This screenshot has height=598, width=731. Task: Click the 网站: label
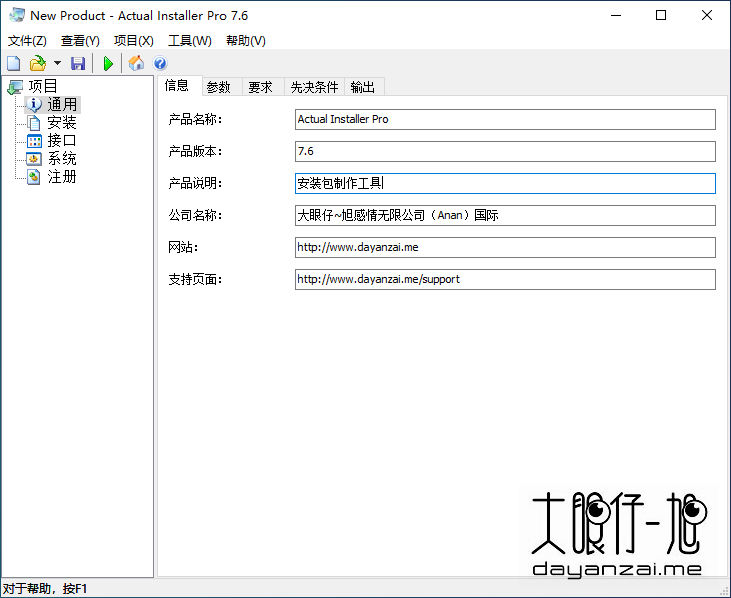(x=183, y=247)
